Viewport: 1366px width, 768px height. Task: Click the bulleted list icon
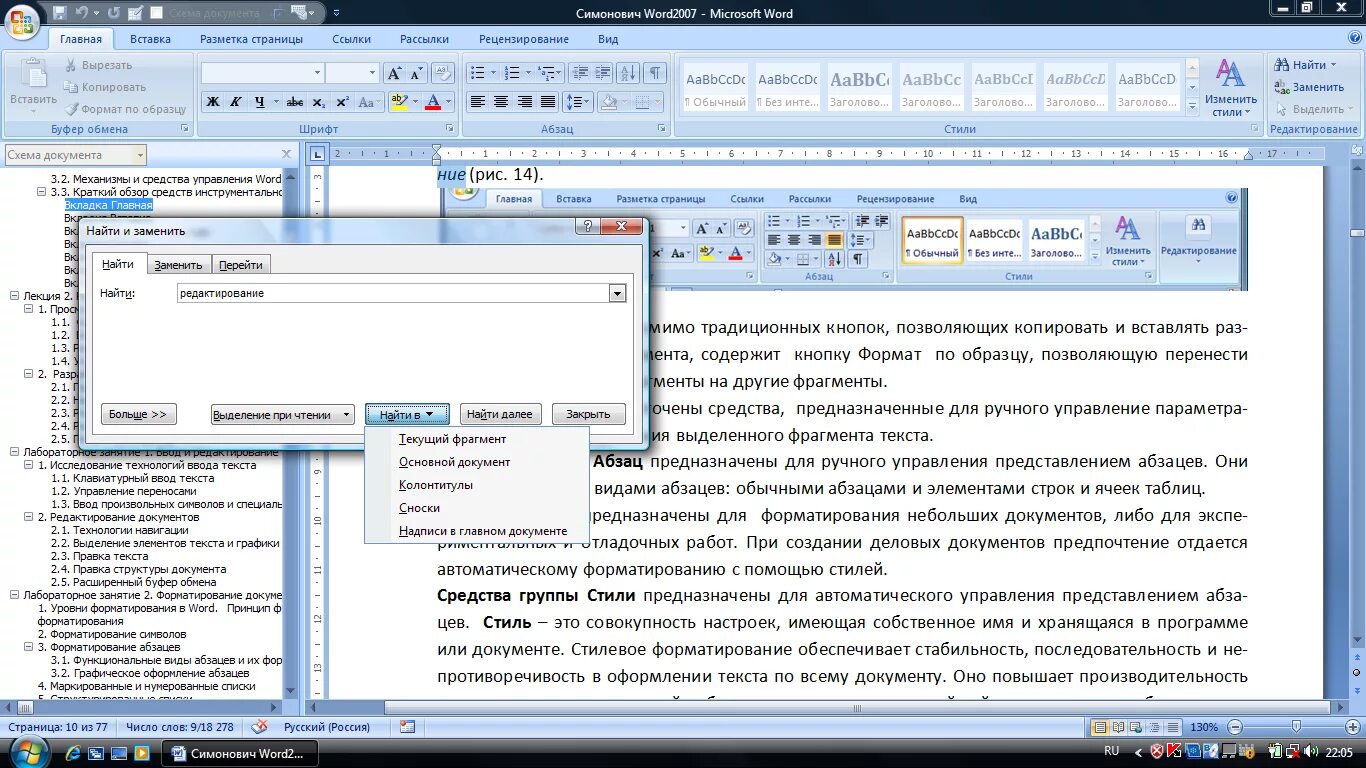coord(478,73)
